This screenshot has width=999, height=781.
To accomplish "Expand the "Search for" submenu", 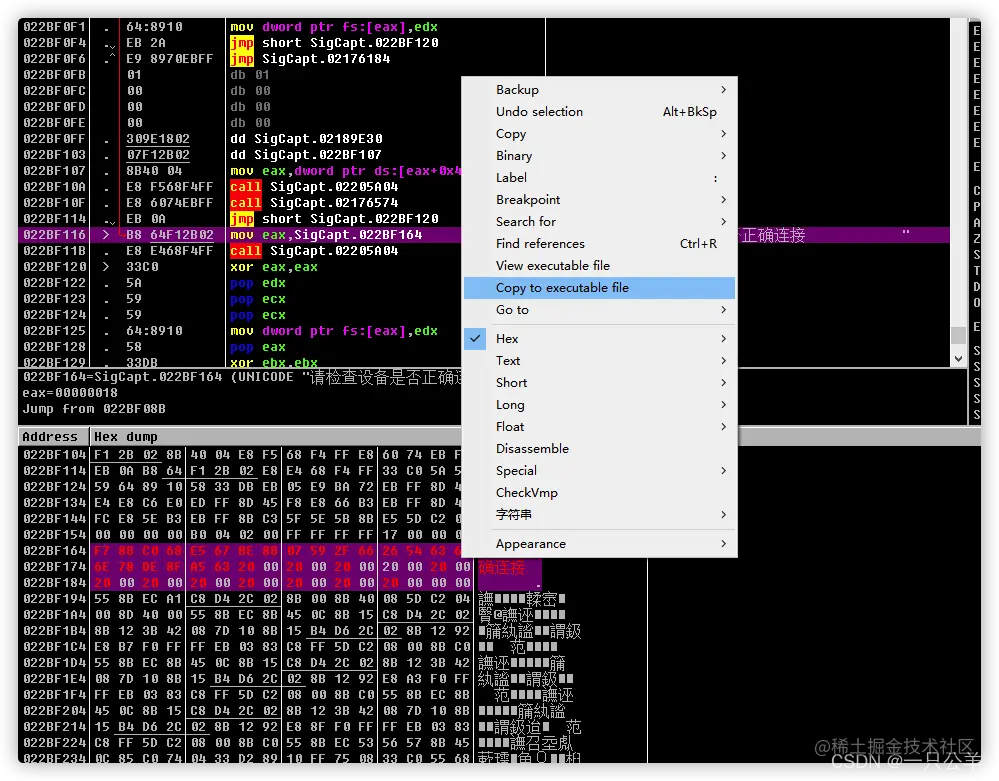I will pos(525,221).
